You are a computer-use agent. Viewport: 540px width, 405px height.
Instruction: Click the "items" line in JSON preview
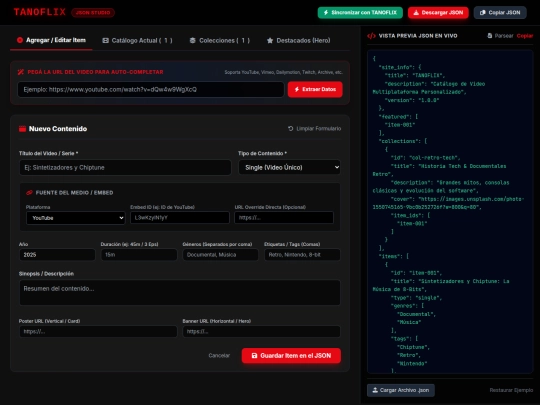click(x=394, y=256)
